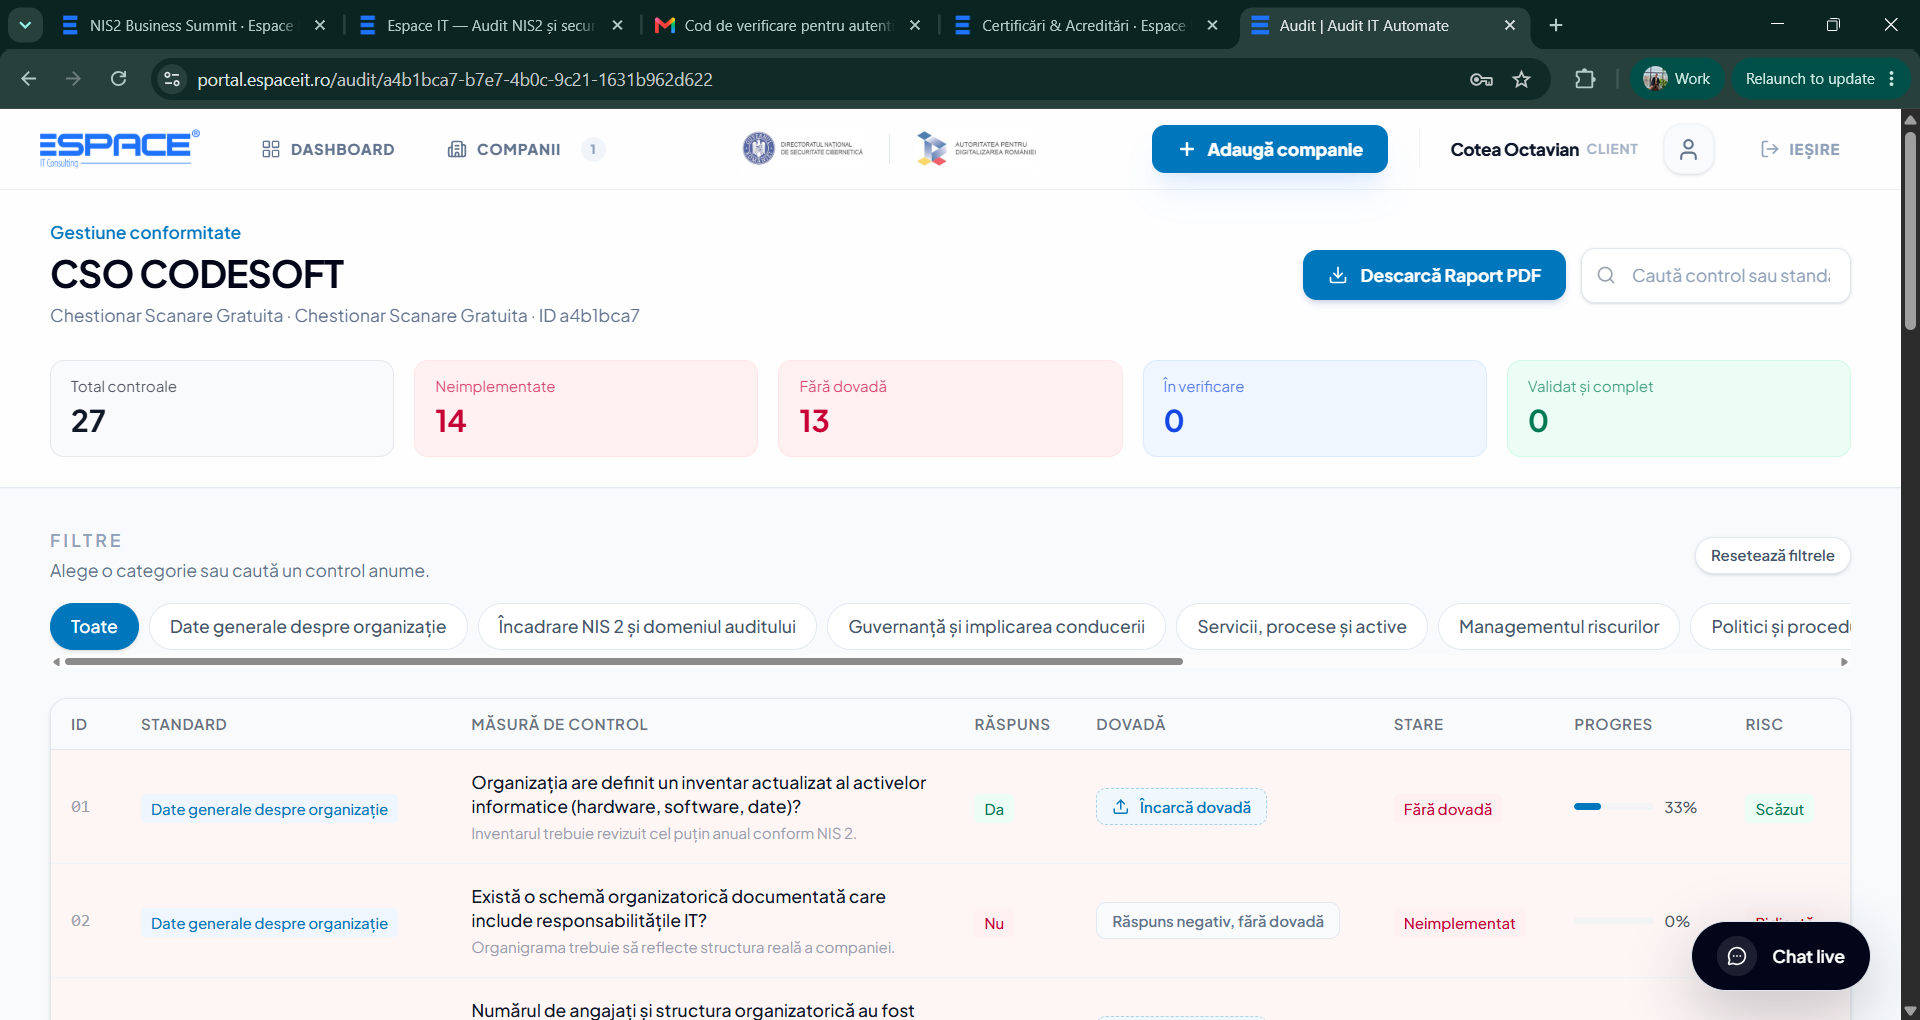Screen dimensions: 1920x1020
Task: Filter by Guvernanță și implicarea conducerii
Action: click(x=996, y=626)
